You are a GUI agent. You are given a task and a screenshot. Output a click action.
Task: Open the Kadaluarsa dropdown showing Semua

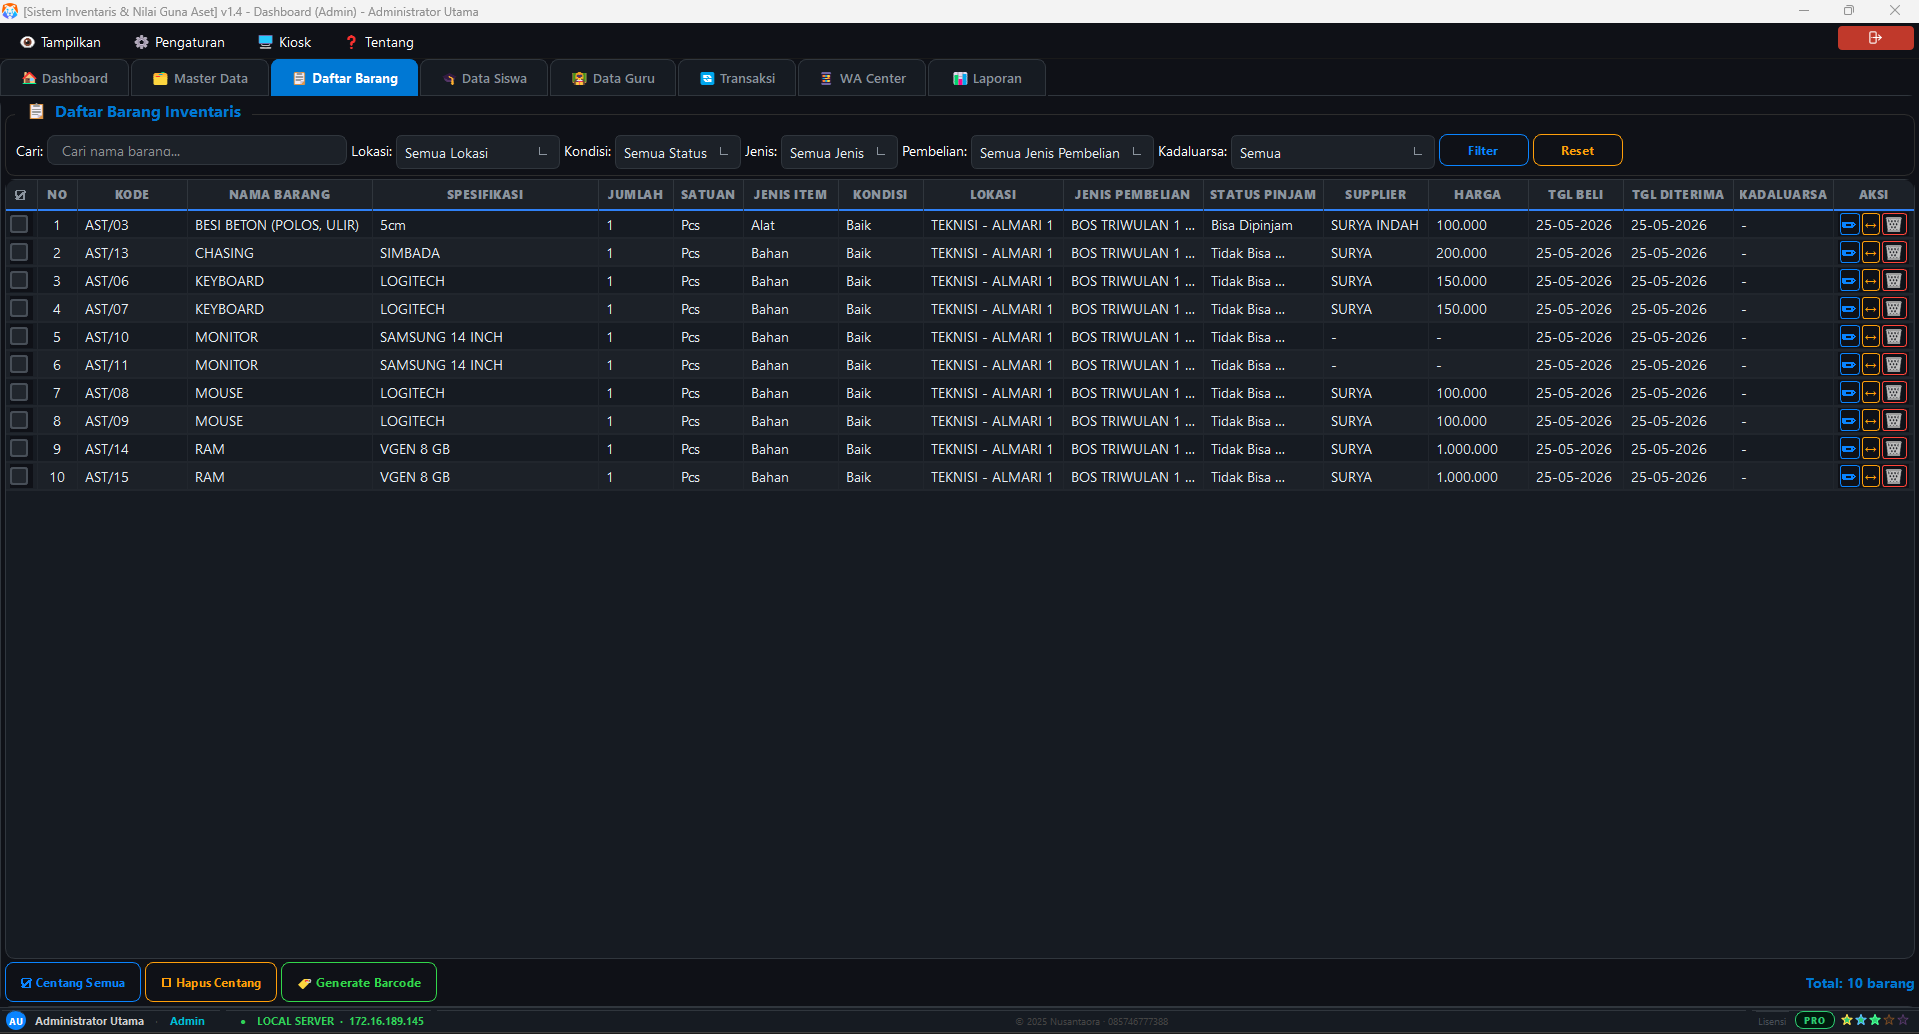[1332, 152]
